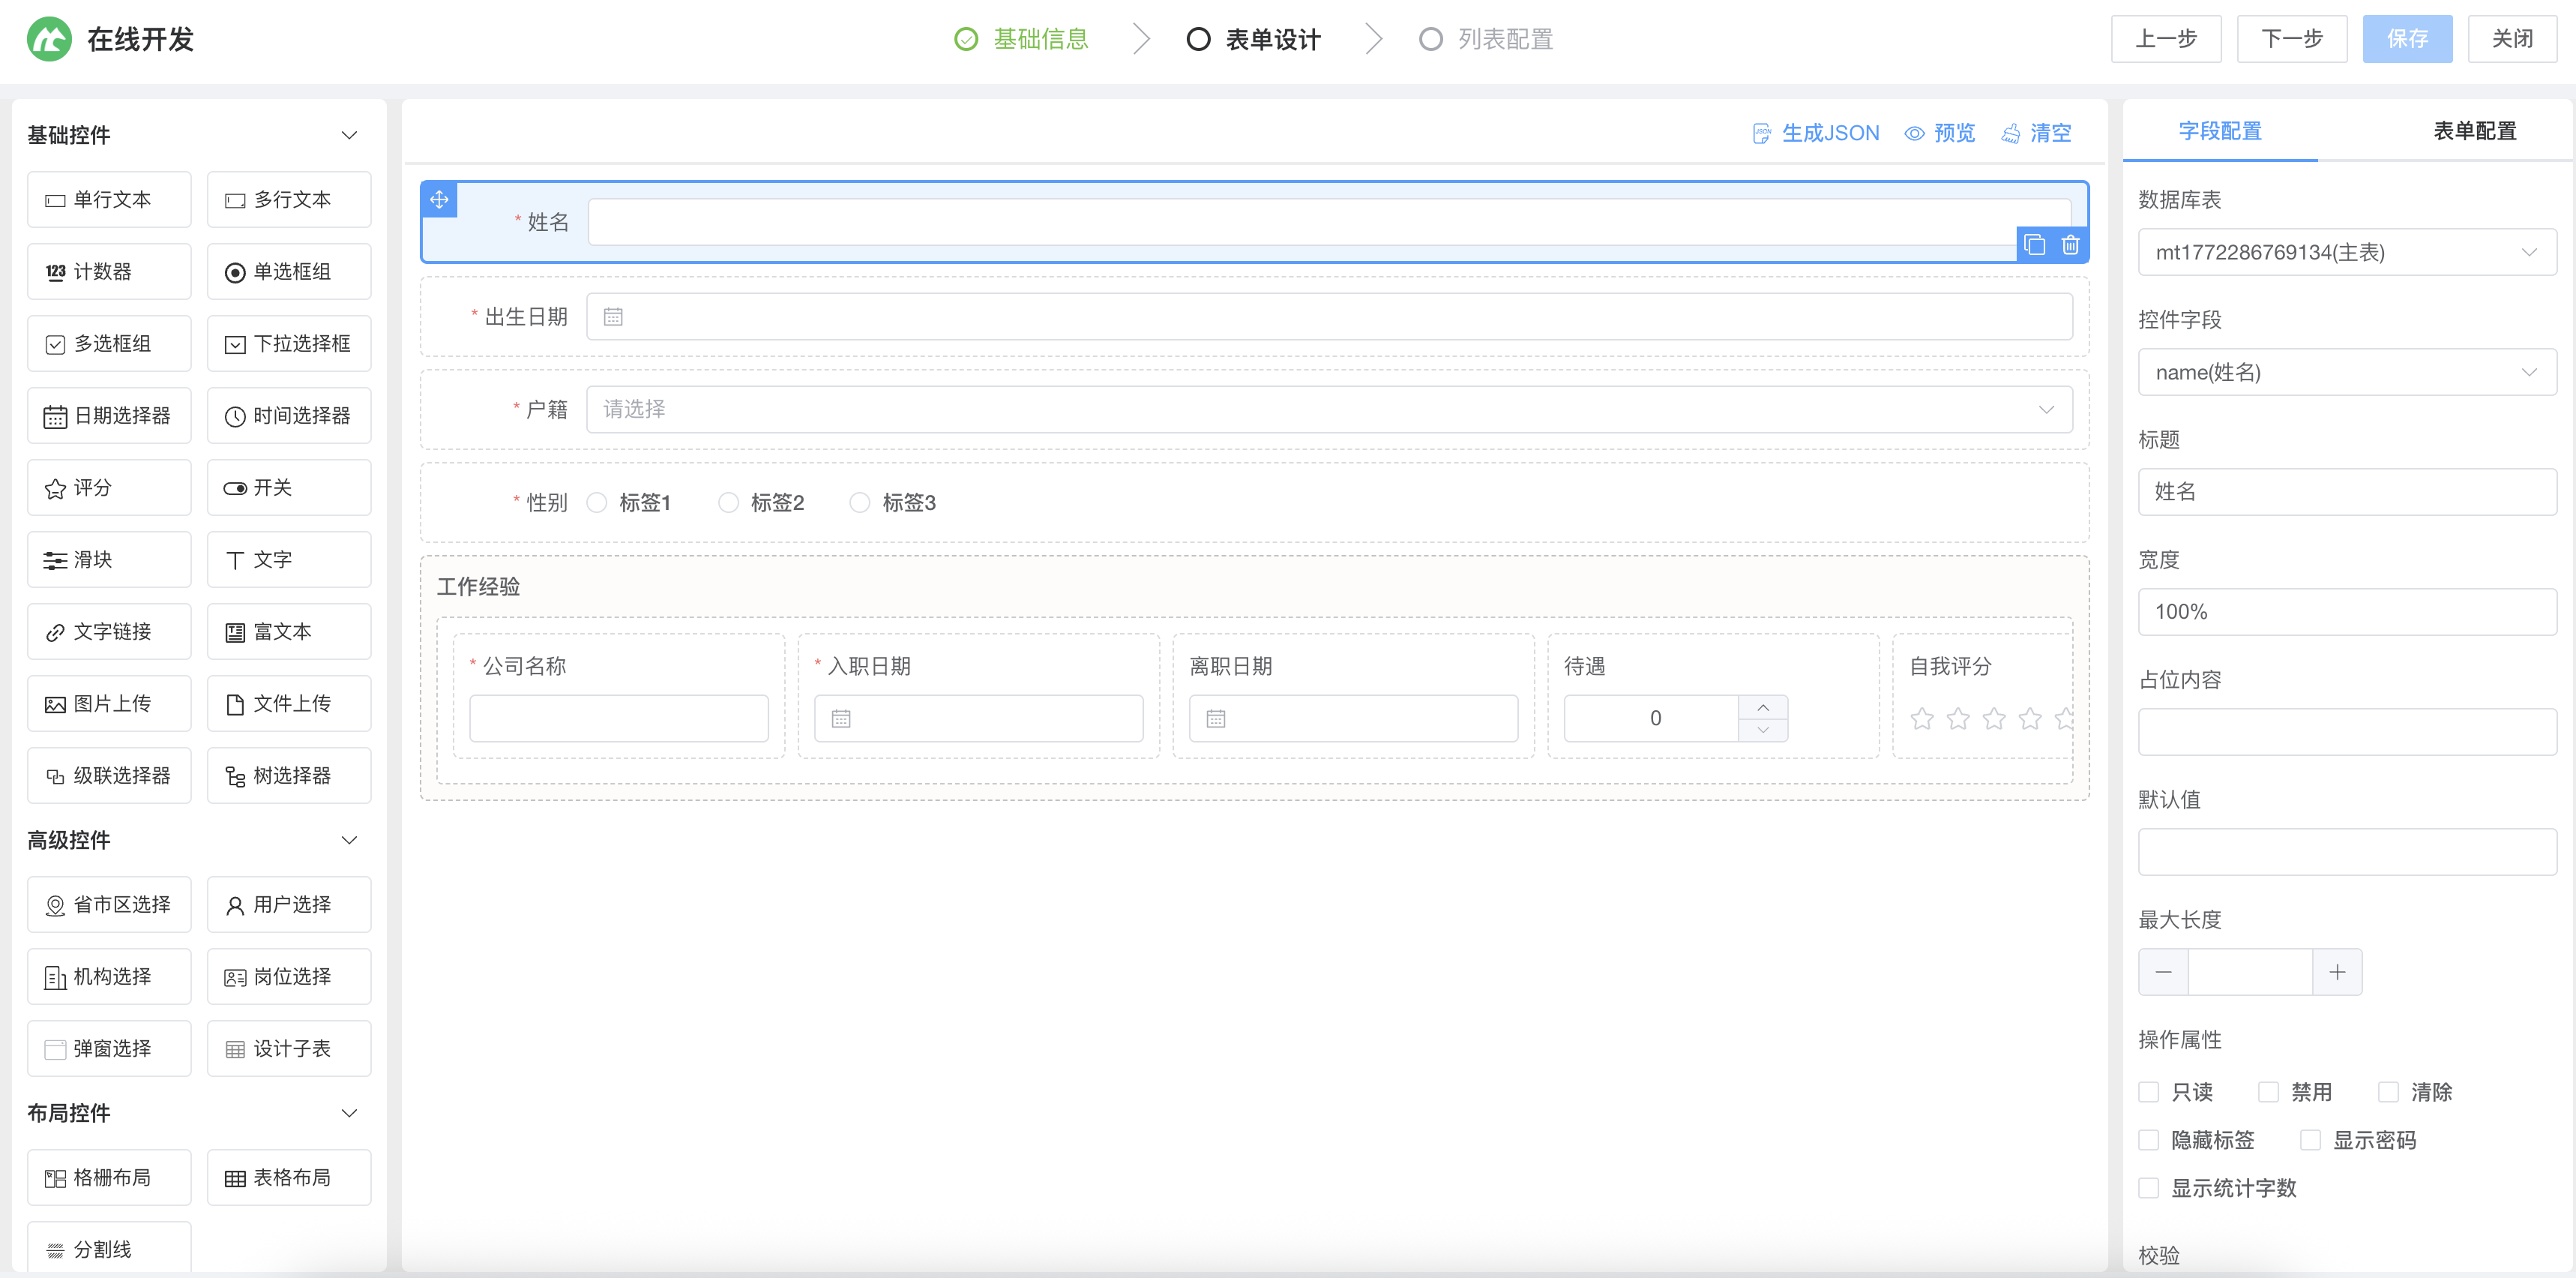Select the 省市区选择 advanced control

coord(109,904)
